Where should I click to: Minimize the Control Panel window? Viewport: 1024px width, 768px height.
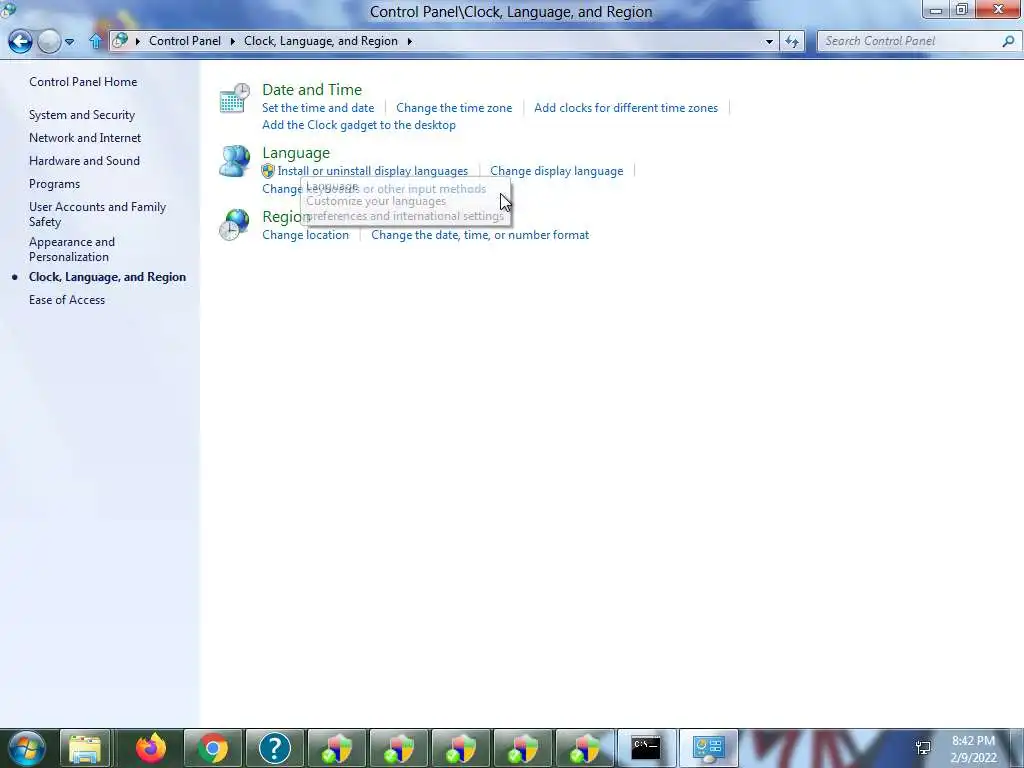(936, 10)
